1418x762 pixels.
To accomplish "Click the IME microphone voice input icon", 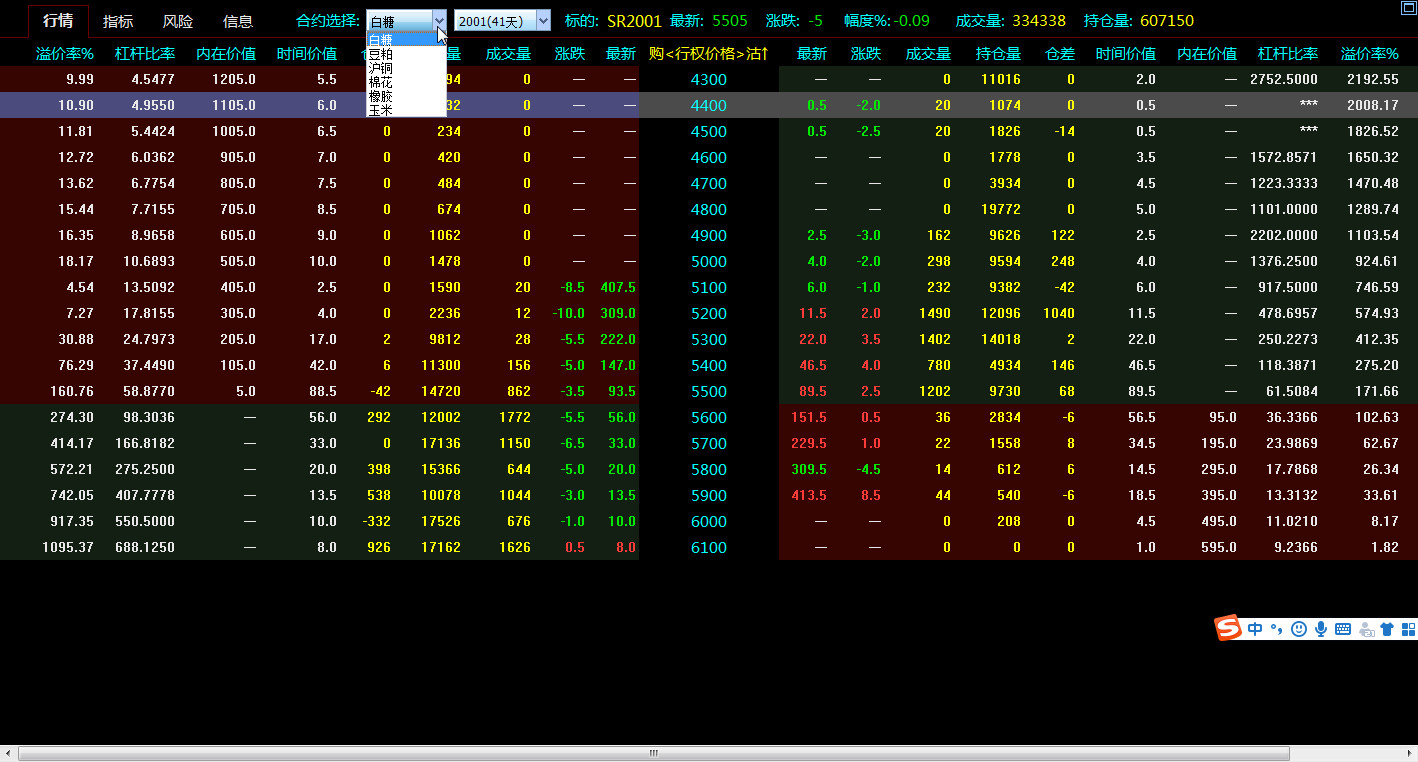I will 1321,629.
